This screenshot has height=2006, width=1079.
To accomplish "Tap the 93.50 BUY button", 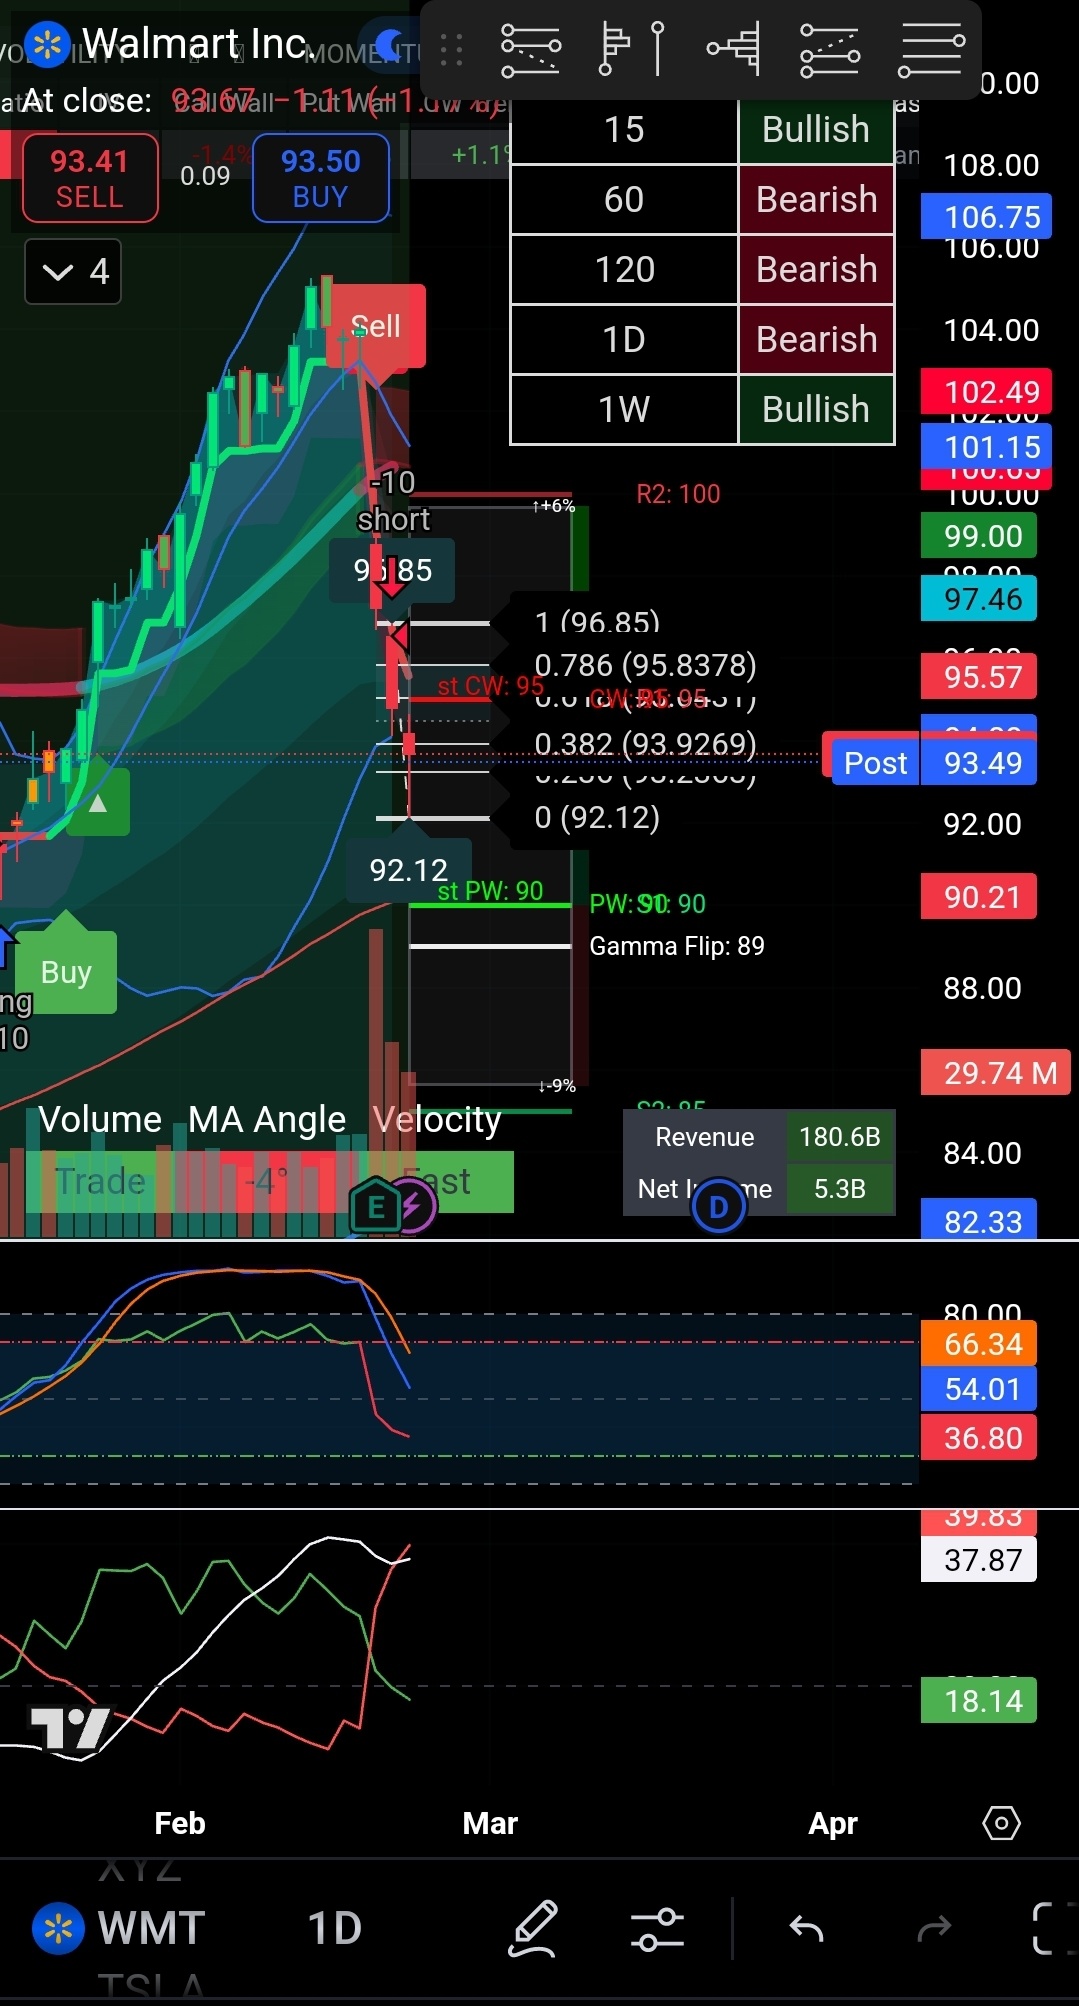I will [x=320, y=178].
